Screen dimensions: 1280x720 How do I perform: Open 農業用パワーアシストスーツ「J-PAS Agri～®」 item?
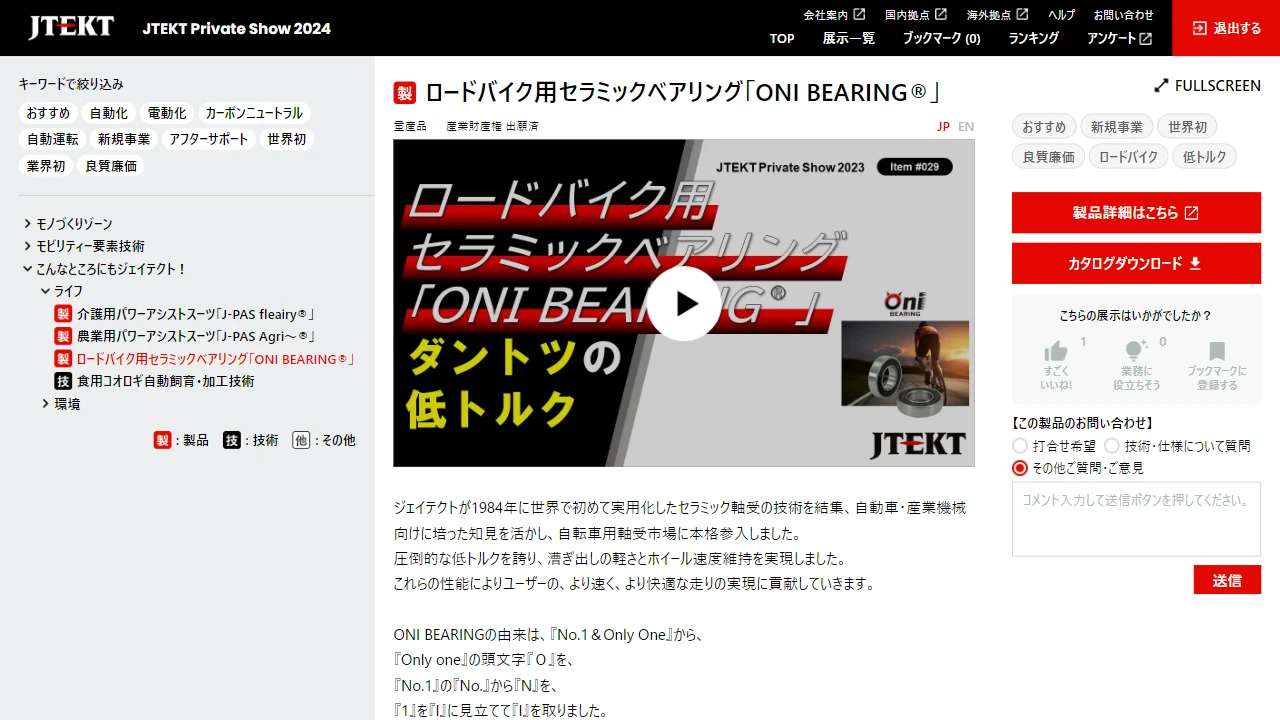[196, 336]
